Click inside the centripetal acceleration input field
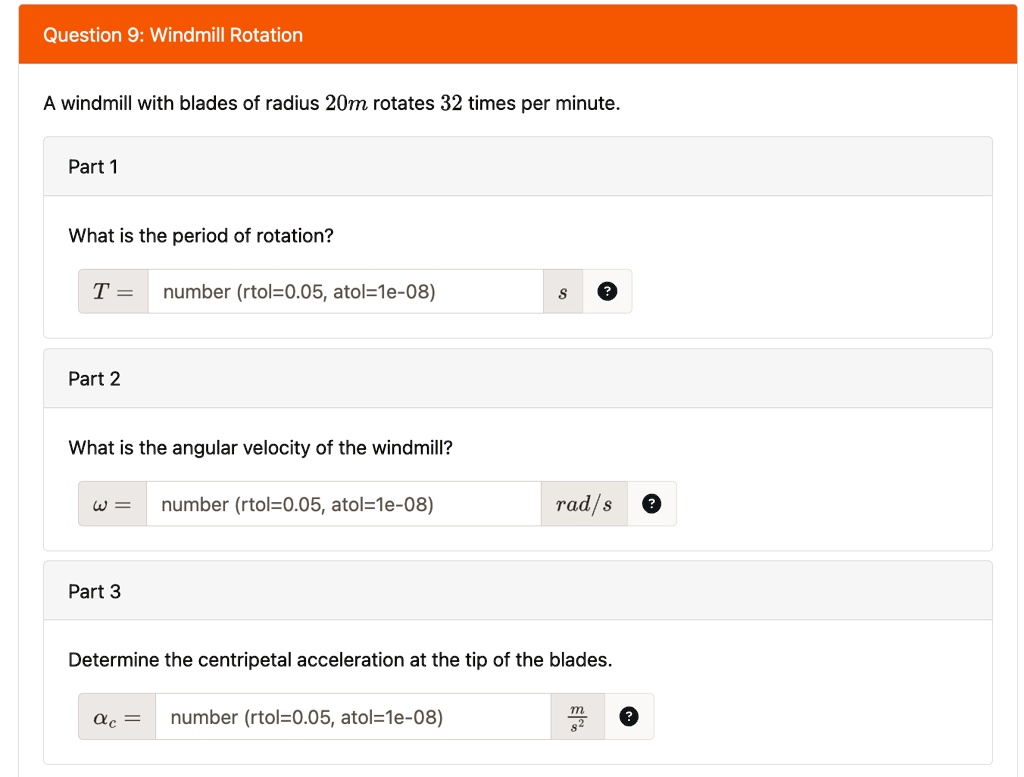 click(x=350, y=716)
